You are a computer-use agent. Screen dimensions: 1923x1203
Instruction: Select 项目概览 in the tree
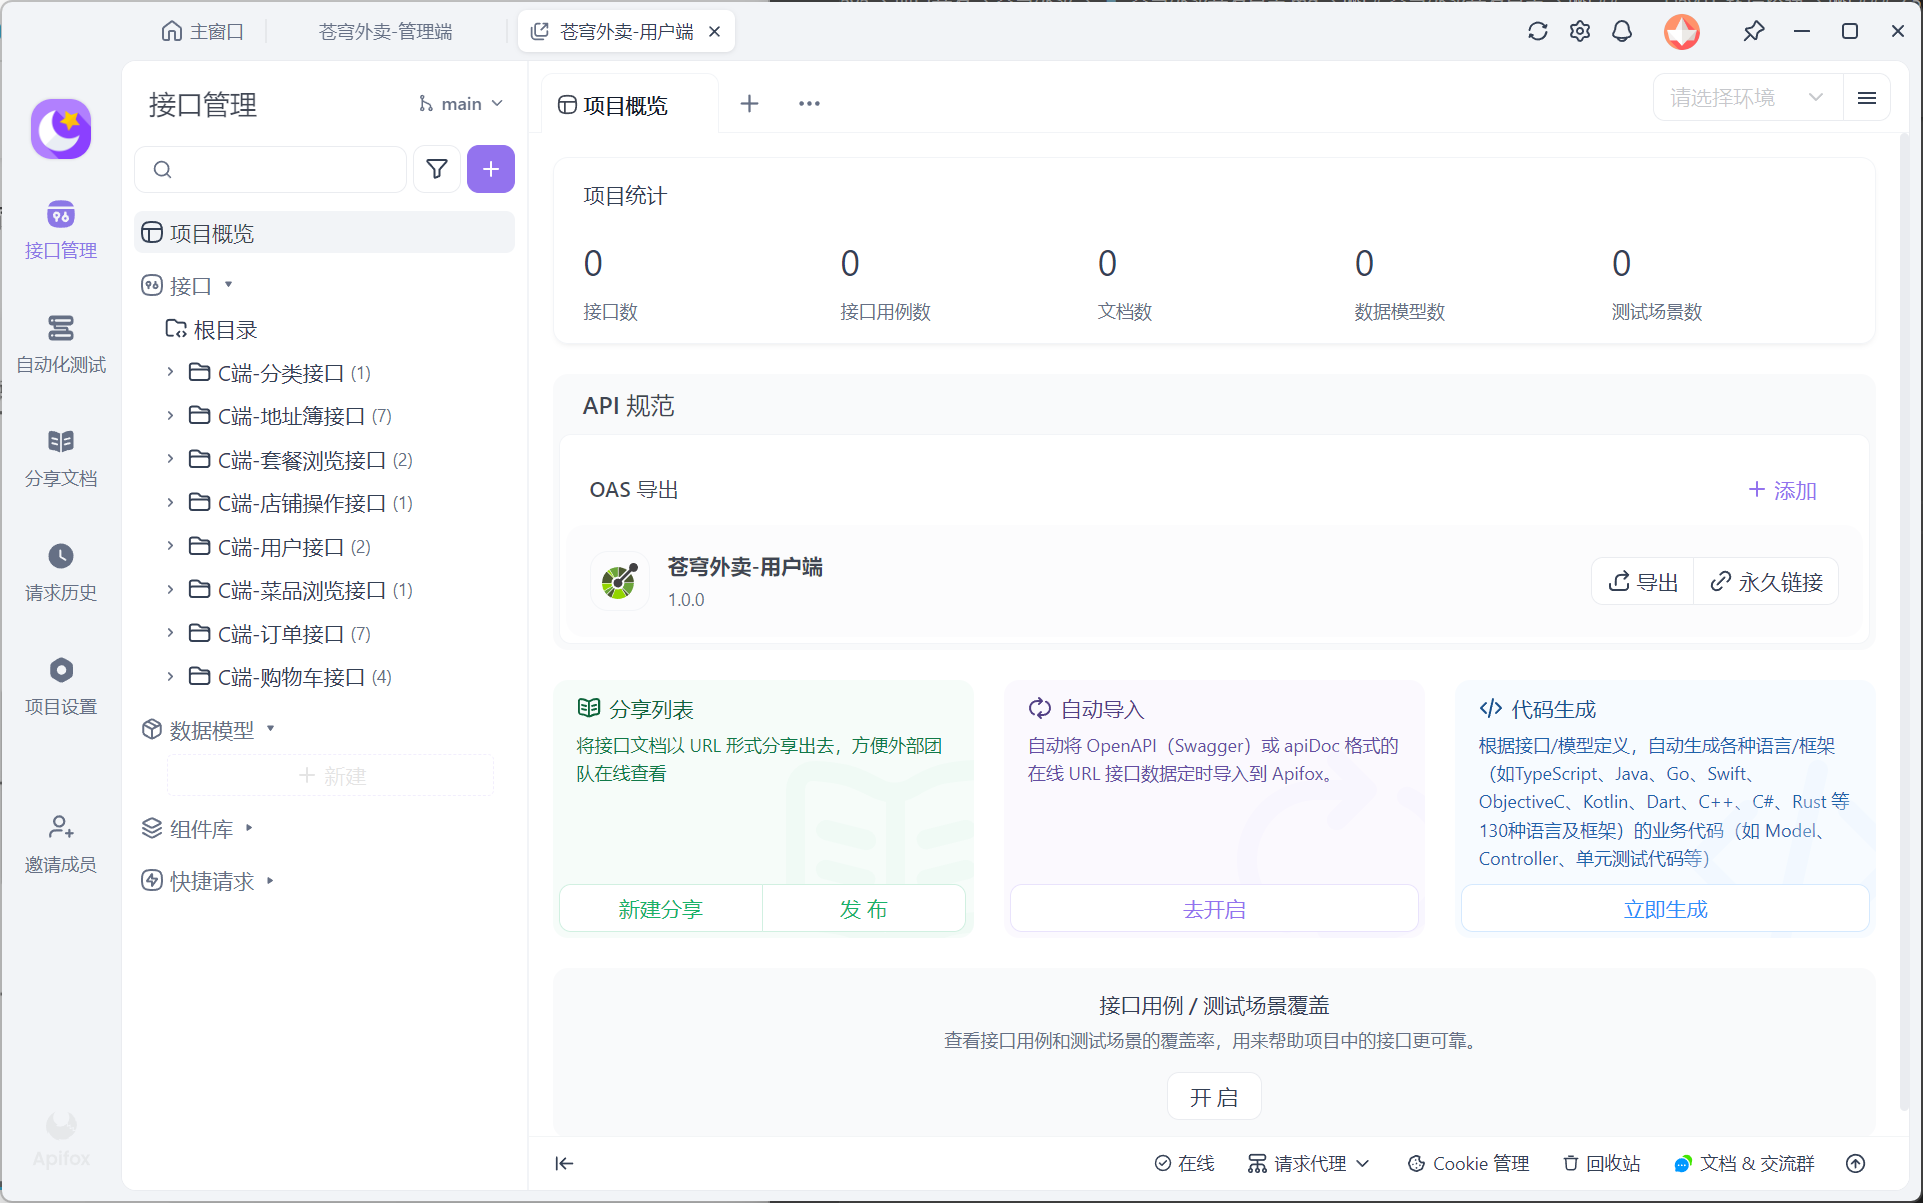(212, 233)
